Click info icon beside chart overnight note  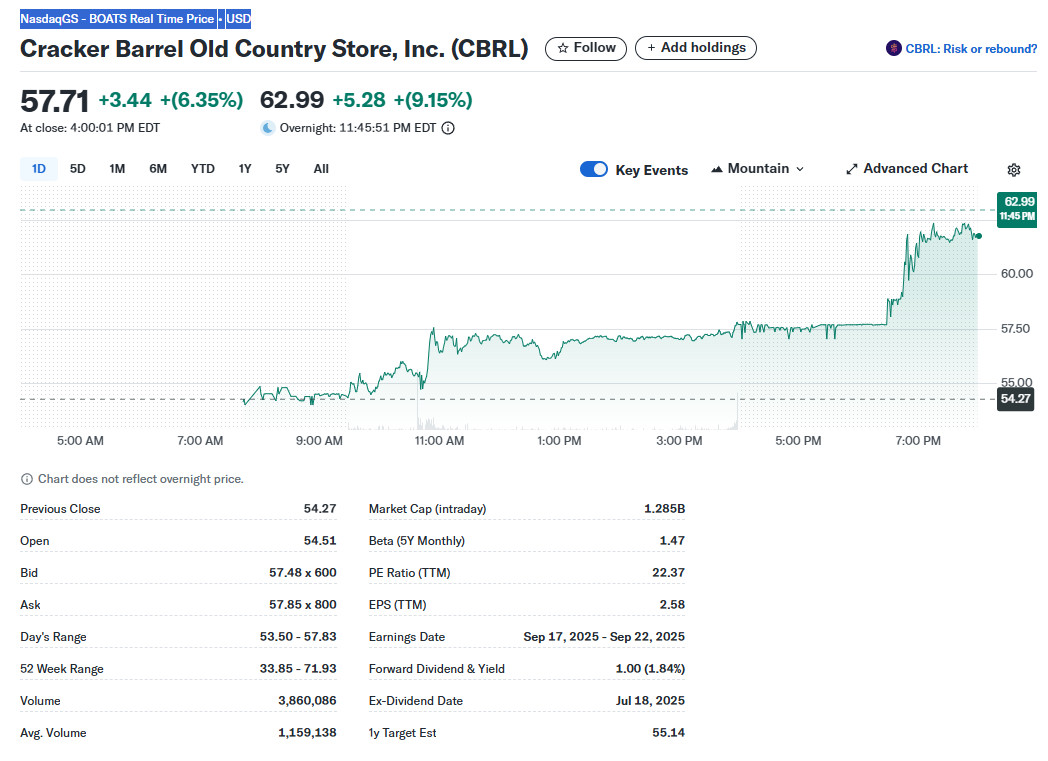pos(27,479)
